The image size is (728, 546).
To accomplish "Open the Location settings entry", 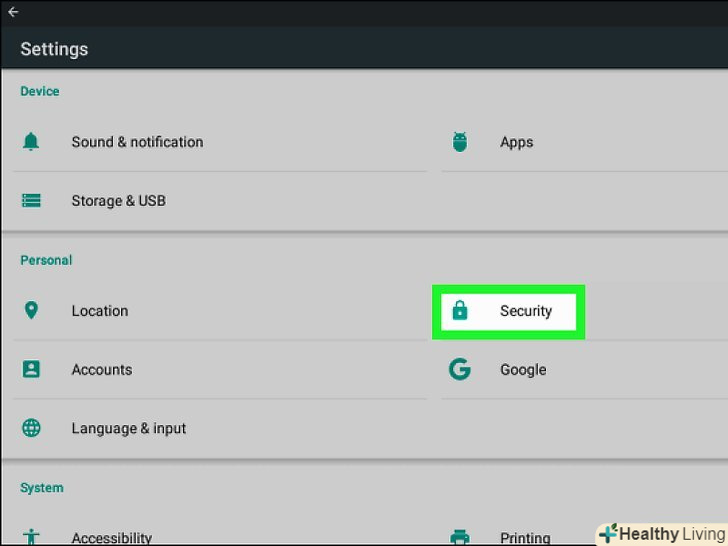I will click(x=100, y=311).
